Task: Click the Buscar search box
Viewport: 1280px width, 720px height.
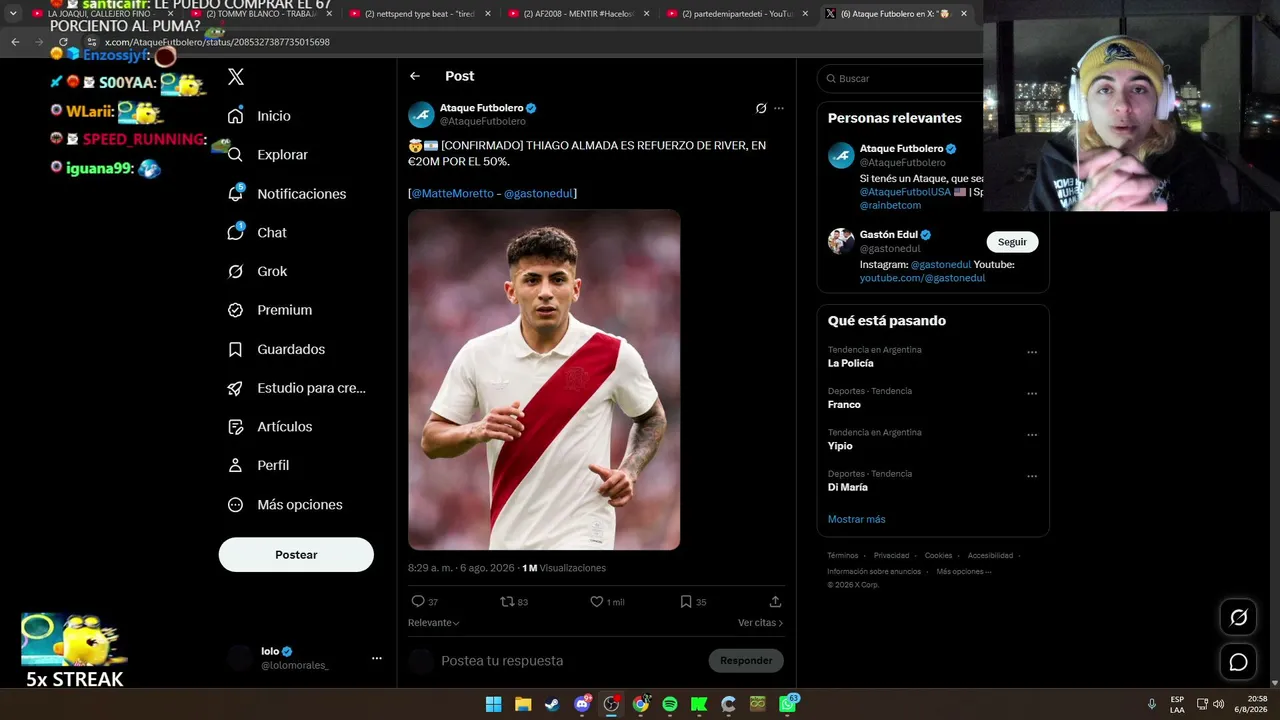Action: click(x=900, y=78)
